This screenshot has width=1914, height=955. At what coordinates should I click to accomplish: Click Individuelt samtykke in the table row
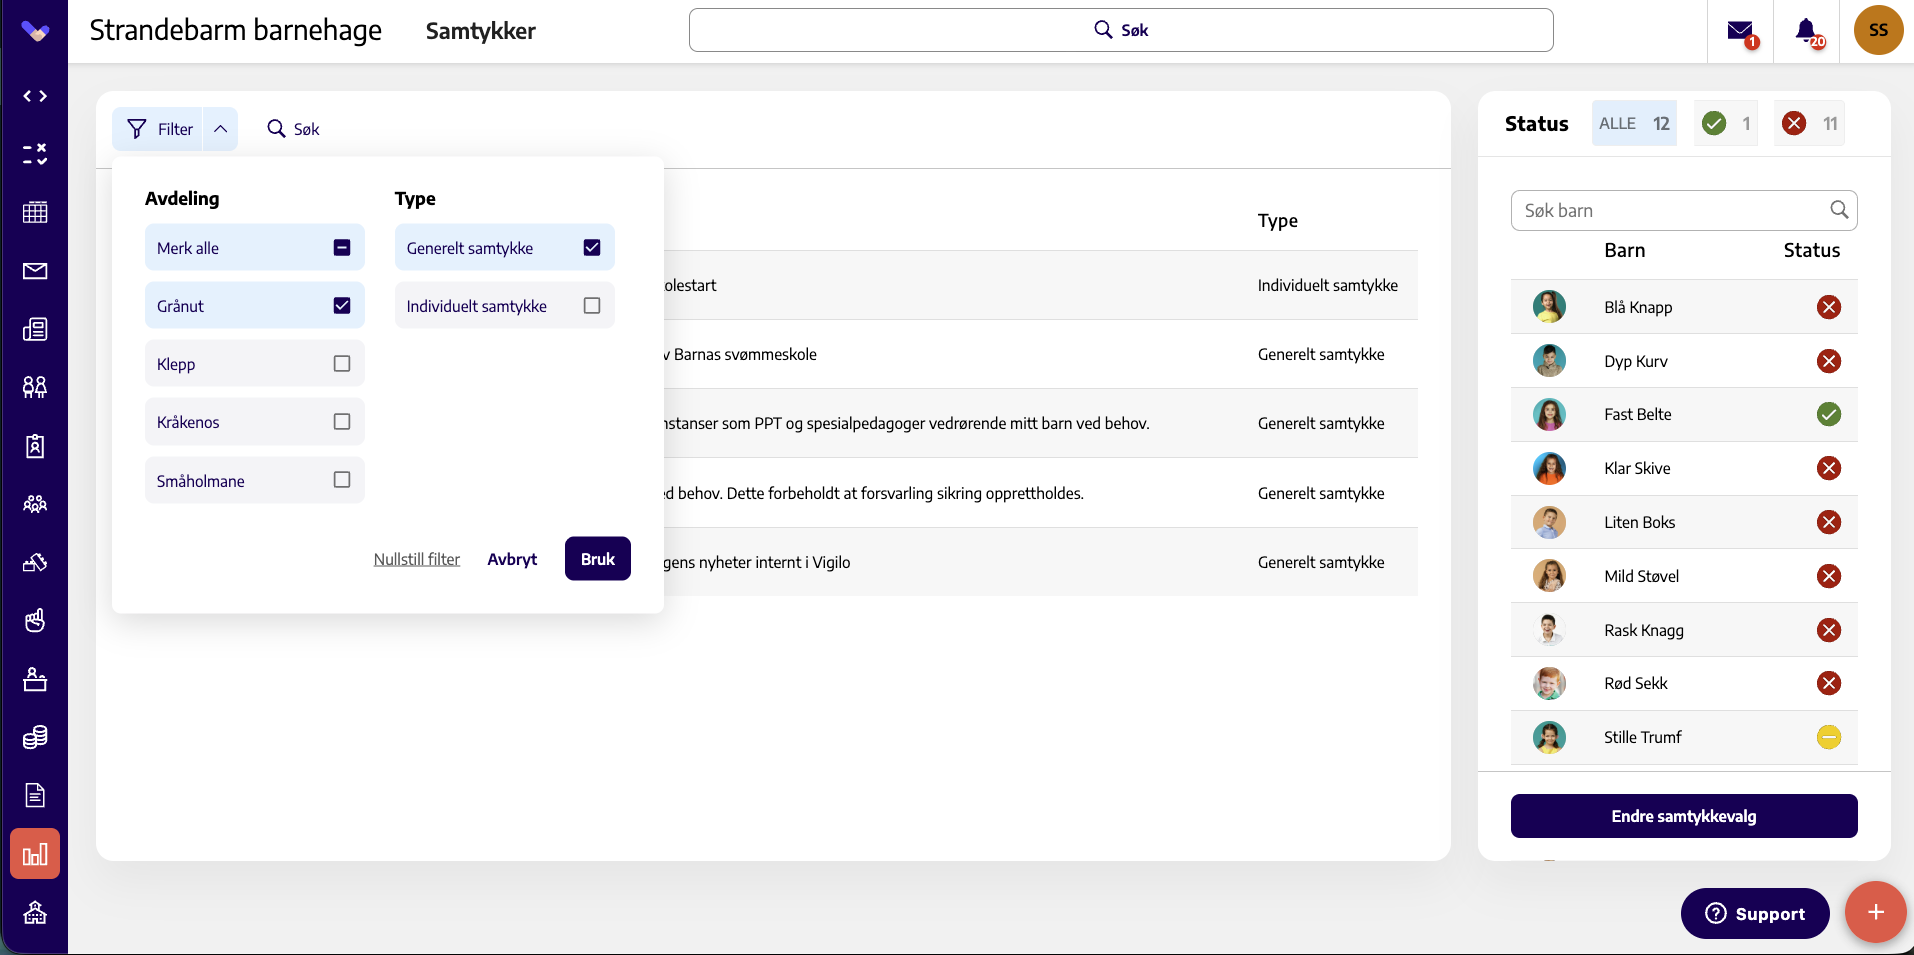point(1328,285)
